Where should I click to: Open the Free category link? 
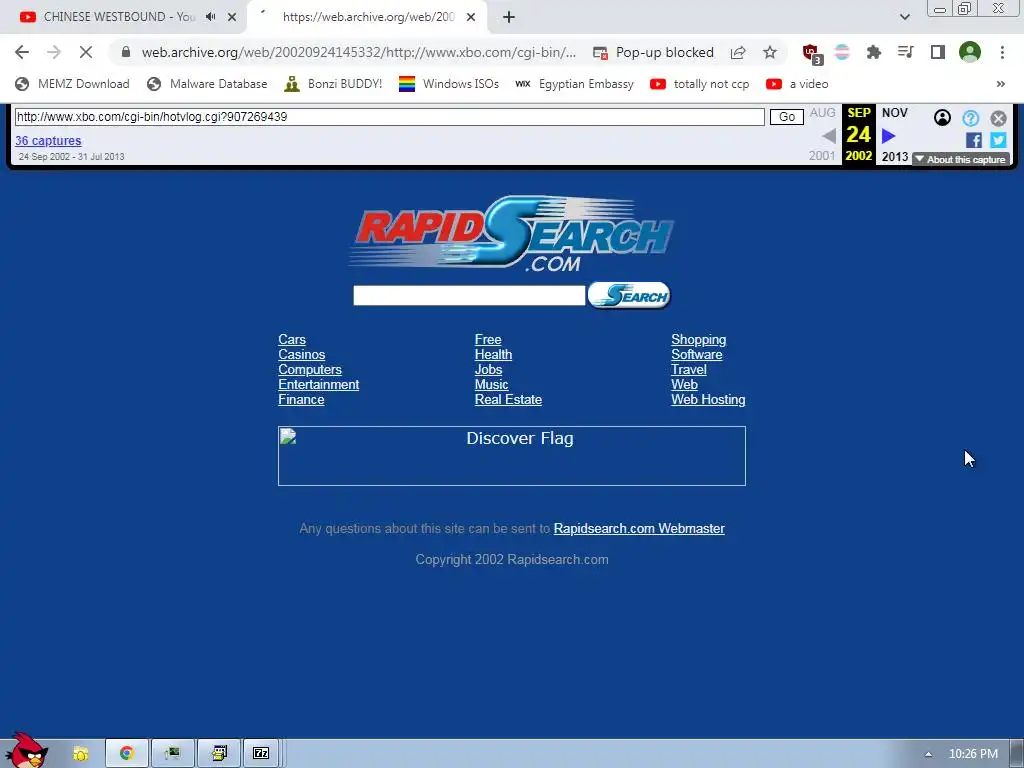[488, 340]
